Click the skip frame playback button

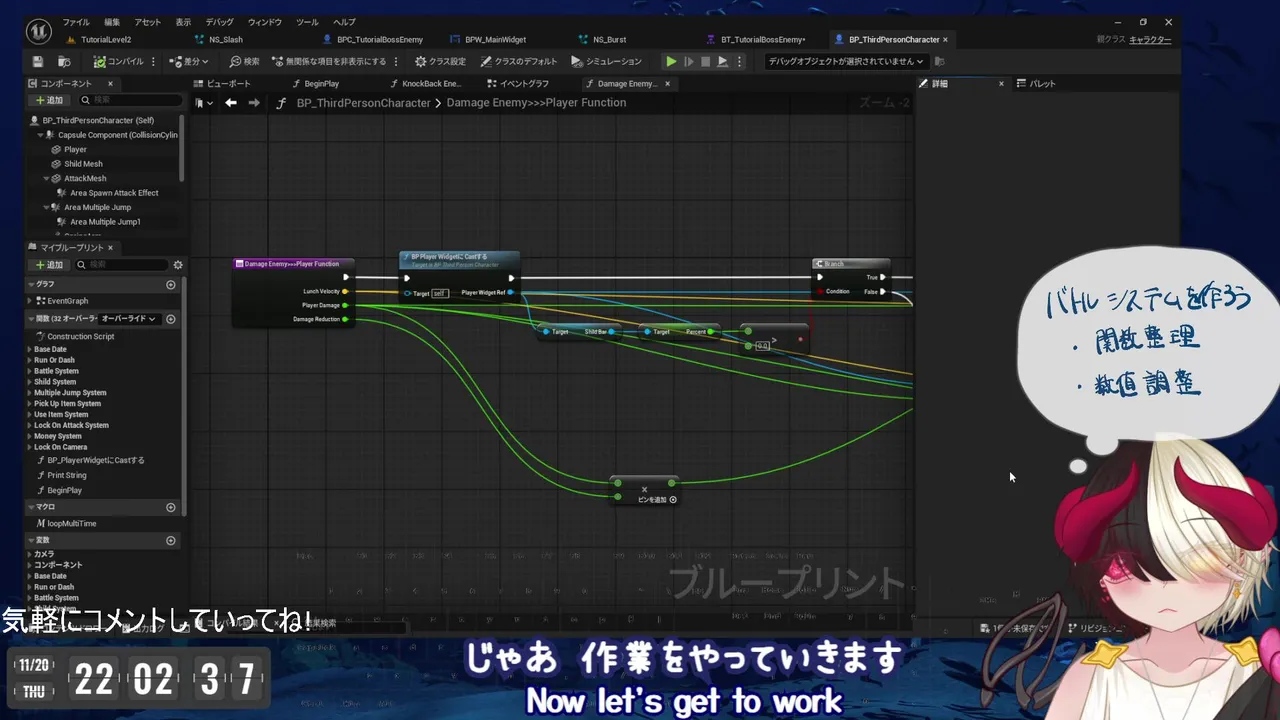[x=688, y=61]
